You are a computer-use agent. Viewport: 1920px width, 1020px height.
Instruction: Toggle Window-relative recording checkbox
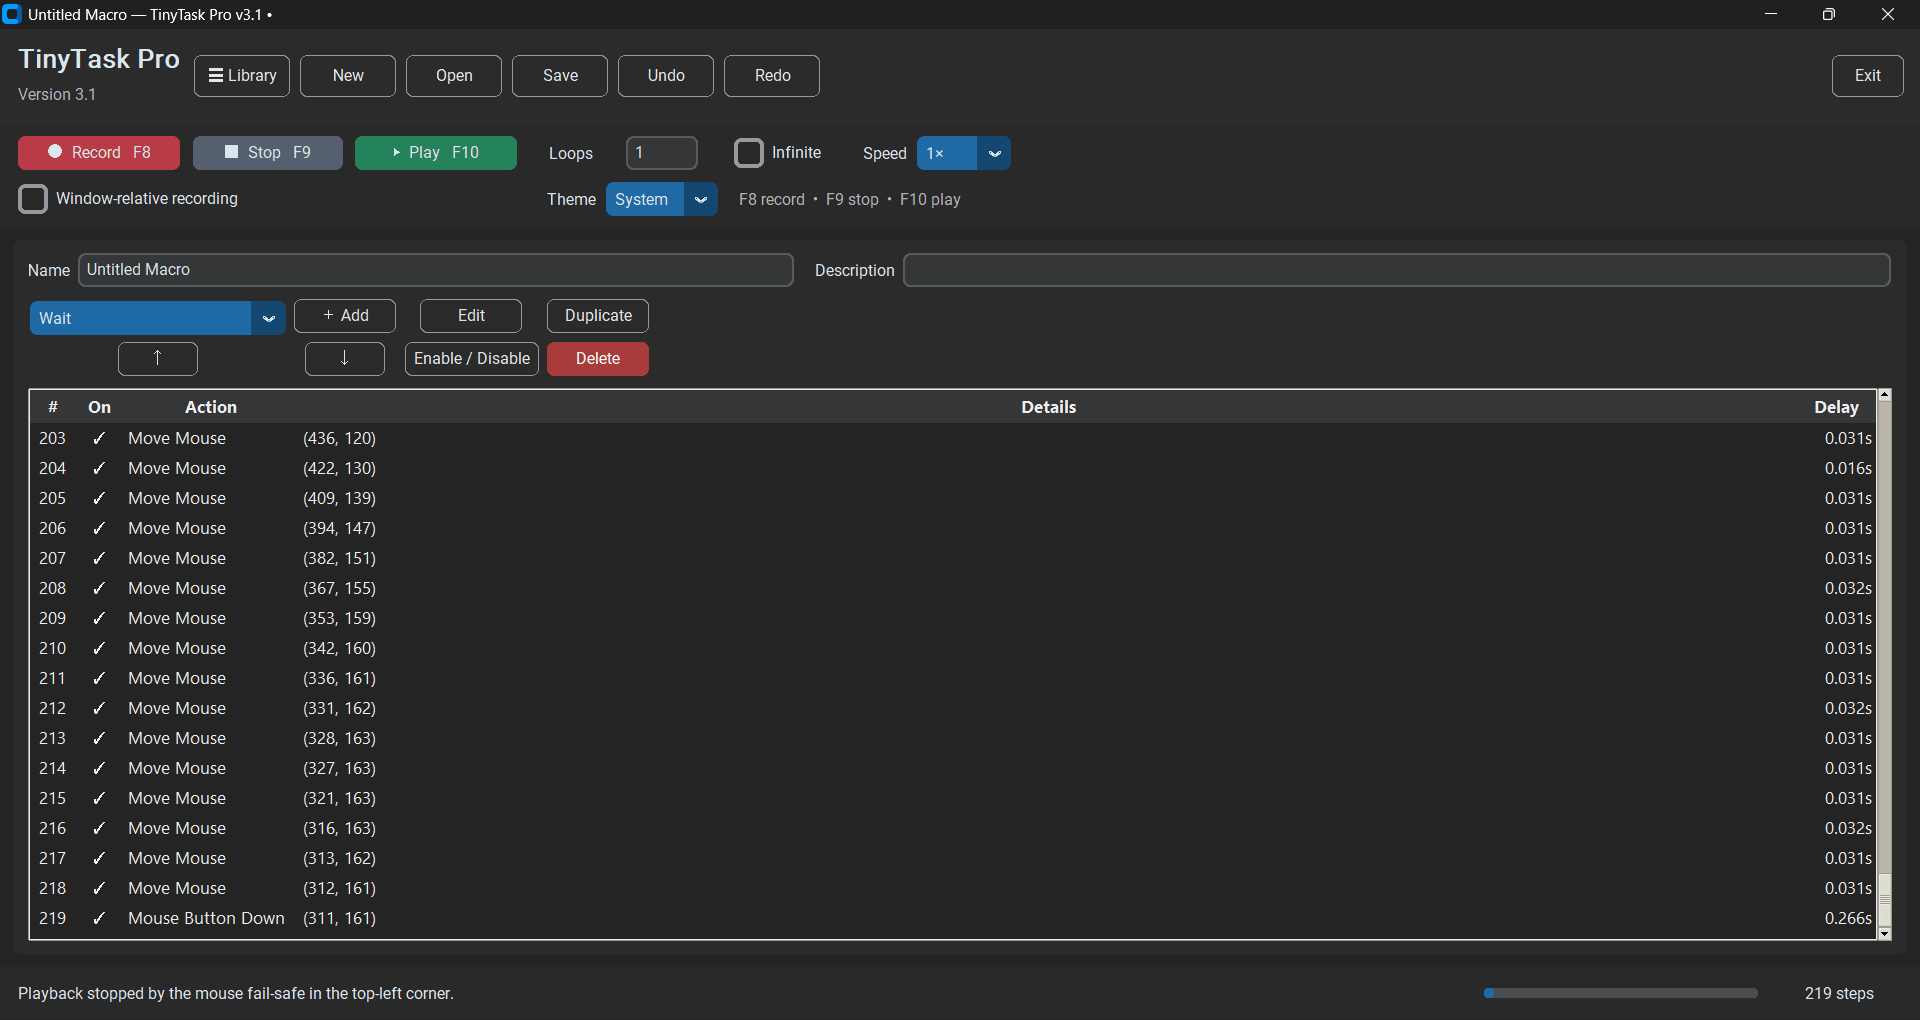(x=33, y=199)
